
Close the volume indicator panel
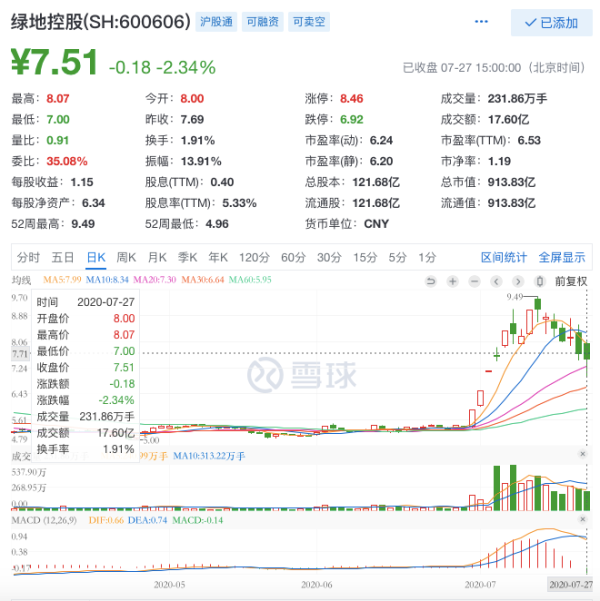coord(583,454)
